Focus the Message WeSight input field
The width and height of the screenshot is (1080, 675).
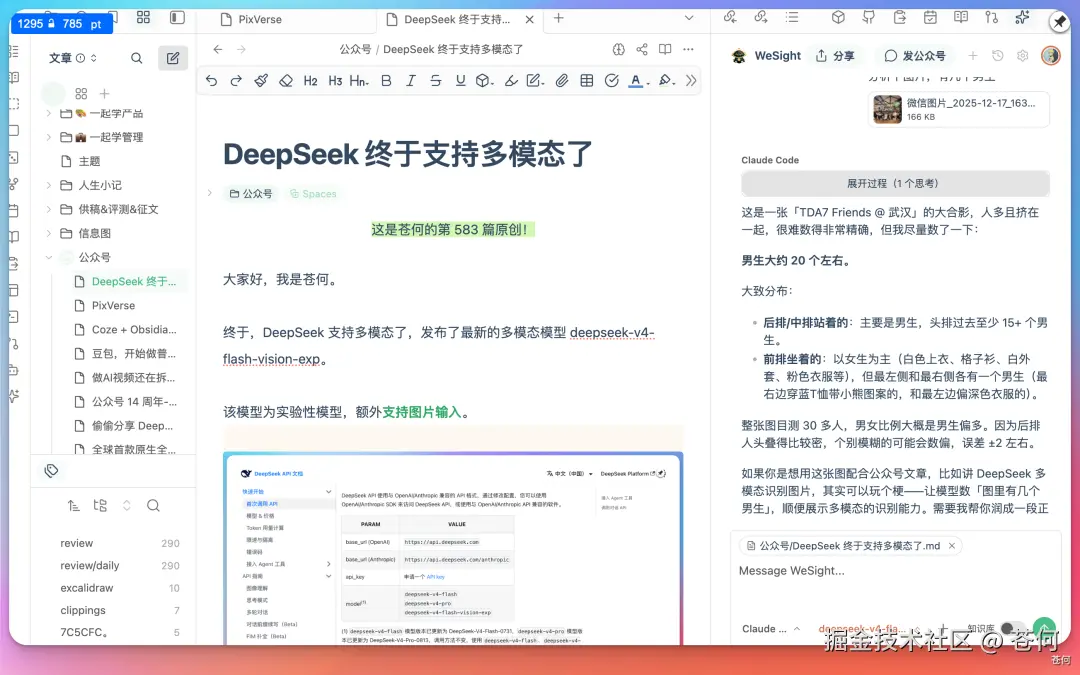pyautogui.click(x=895, y=571)
